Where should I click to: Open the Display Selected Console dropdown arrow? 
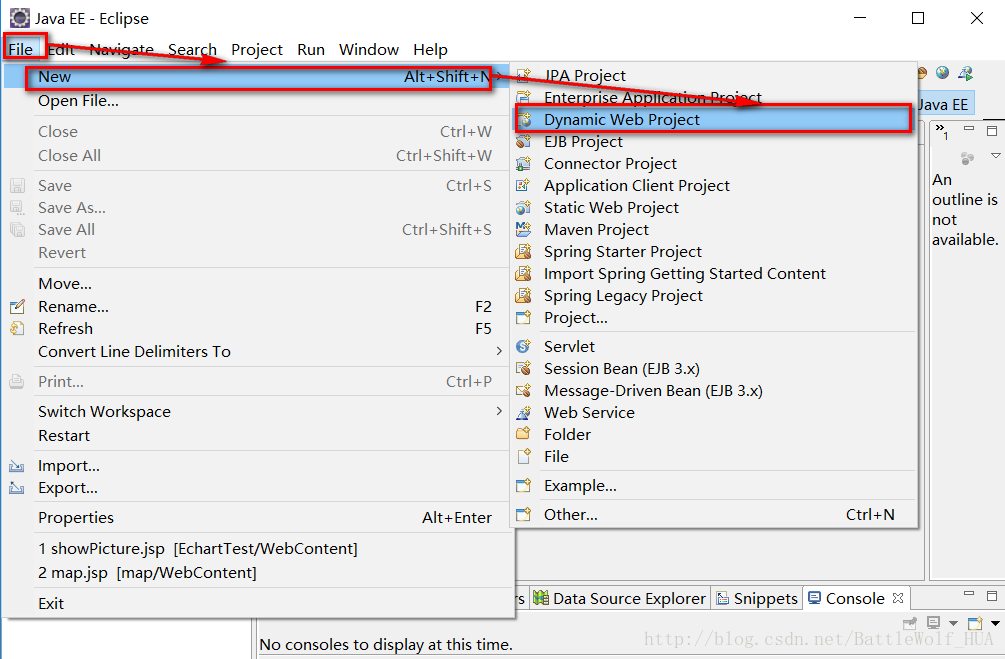point(953,623)
